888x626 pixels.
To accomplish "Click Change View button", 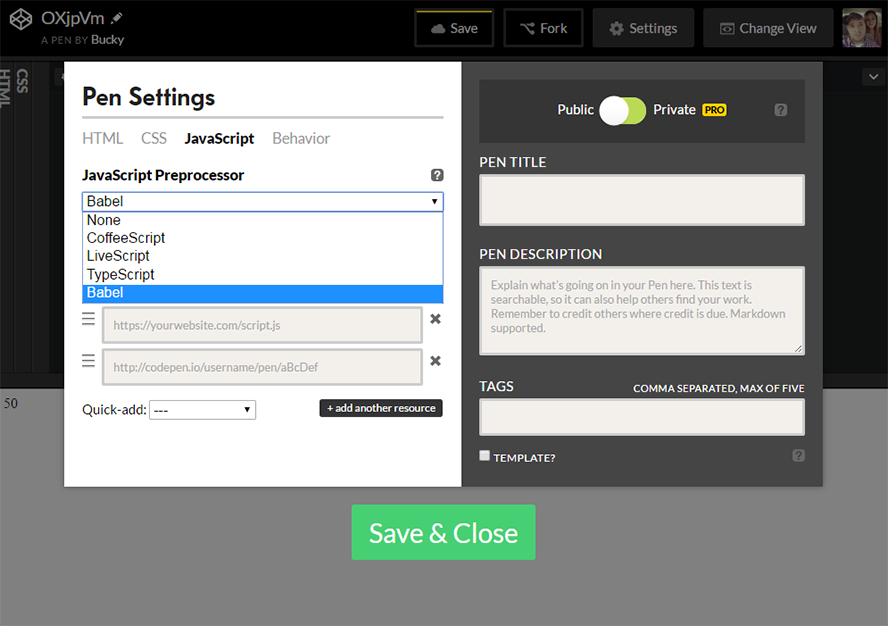I will click(x=768, y=28).
